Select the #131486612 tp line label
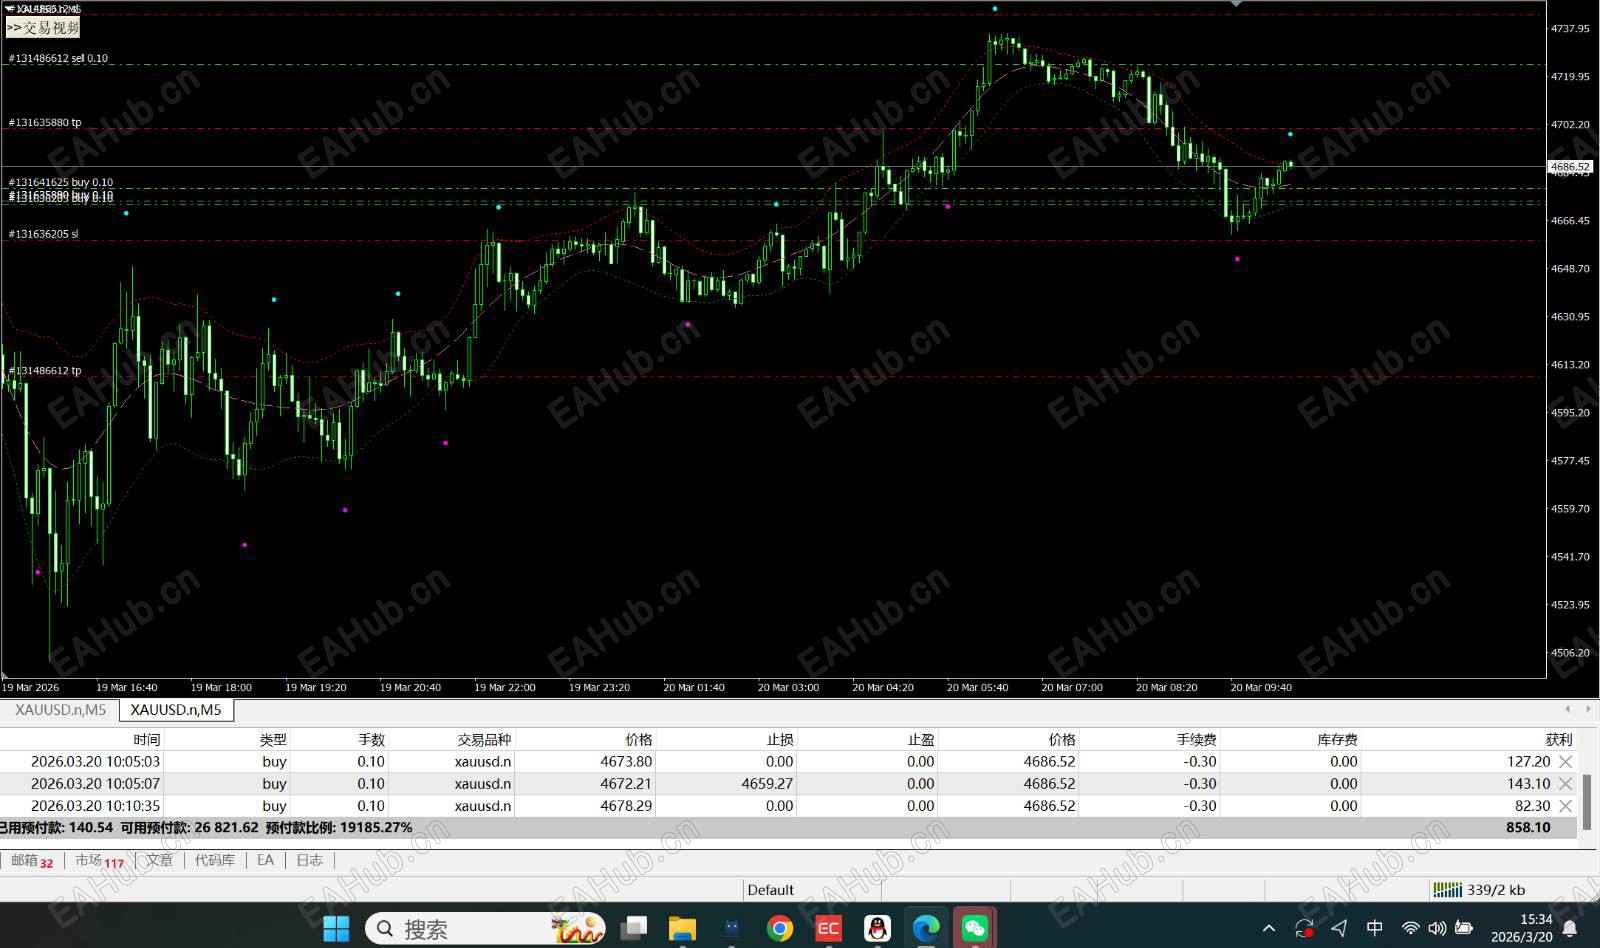Image resolution: width=1600 pixels, height=948 pixels. tap(45, 371)
